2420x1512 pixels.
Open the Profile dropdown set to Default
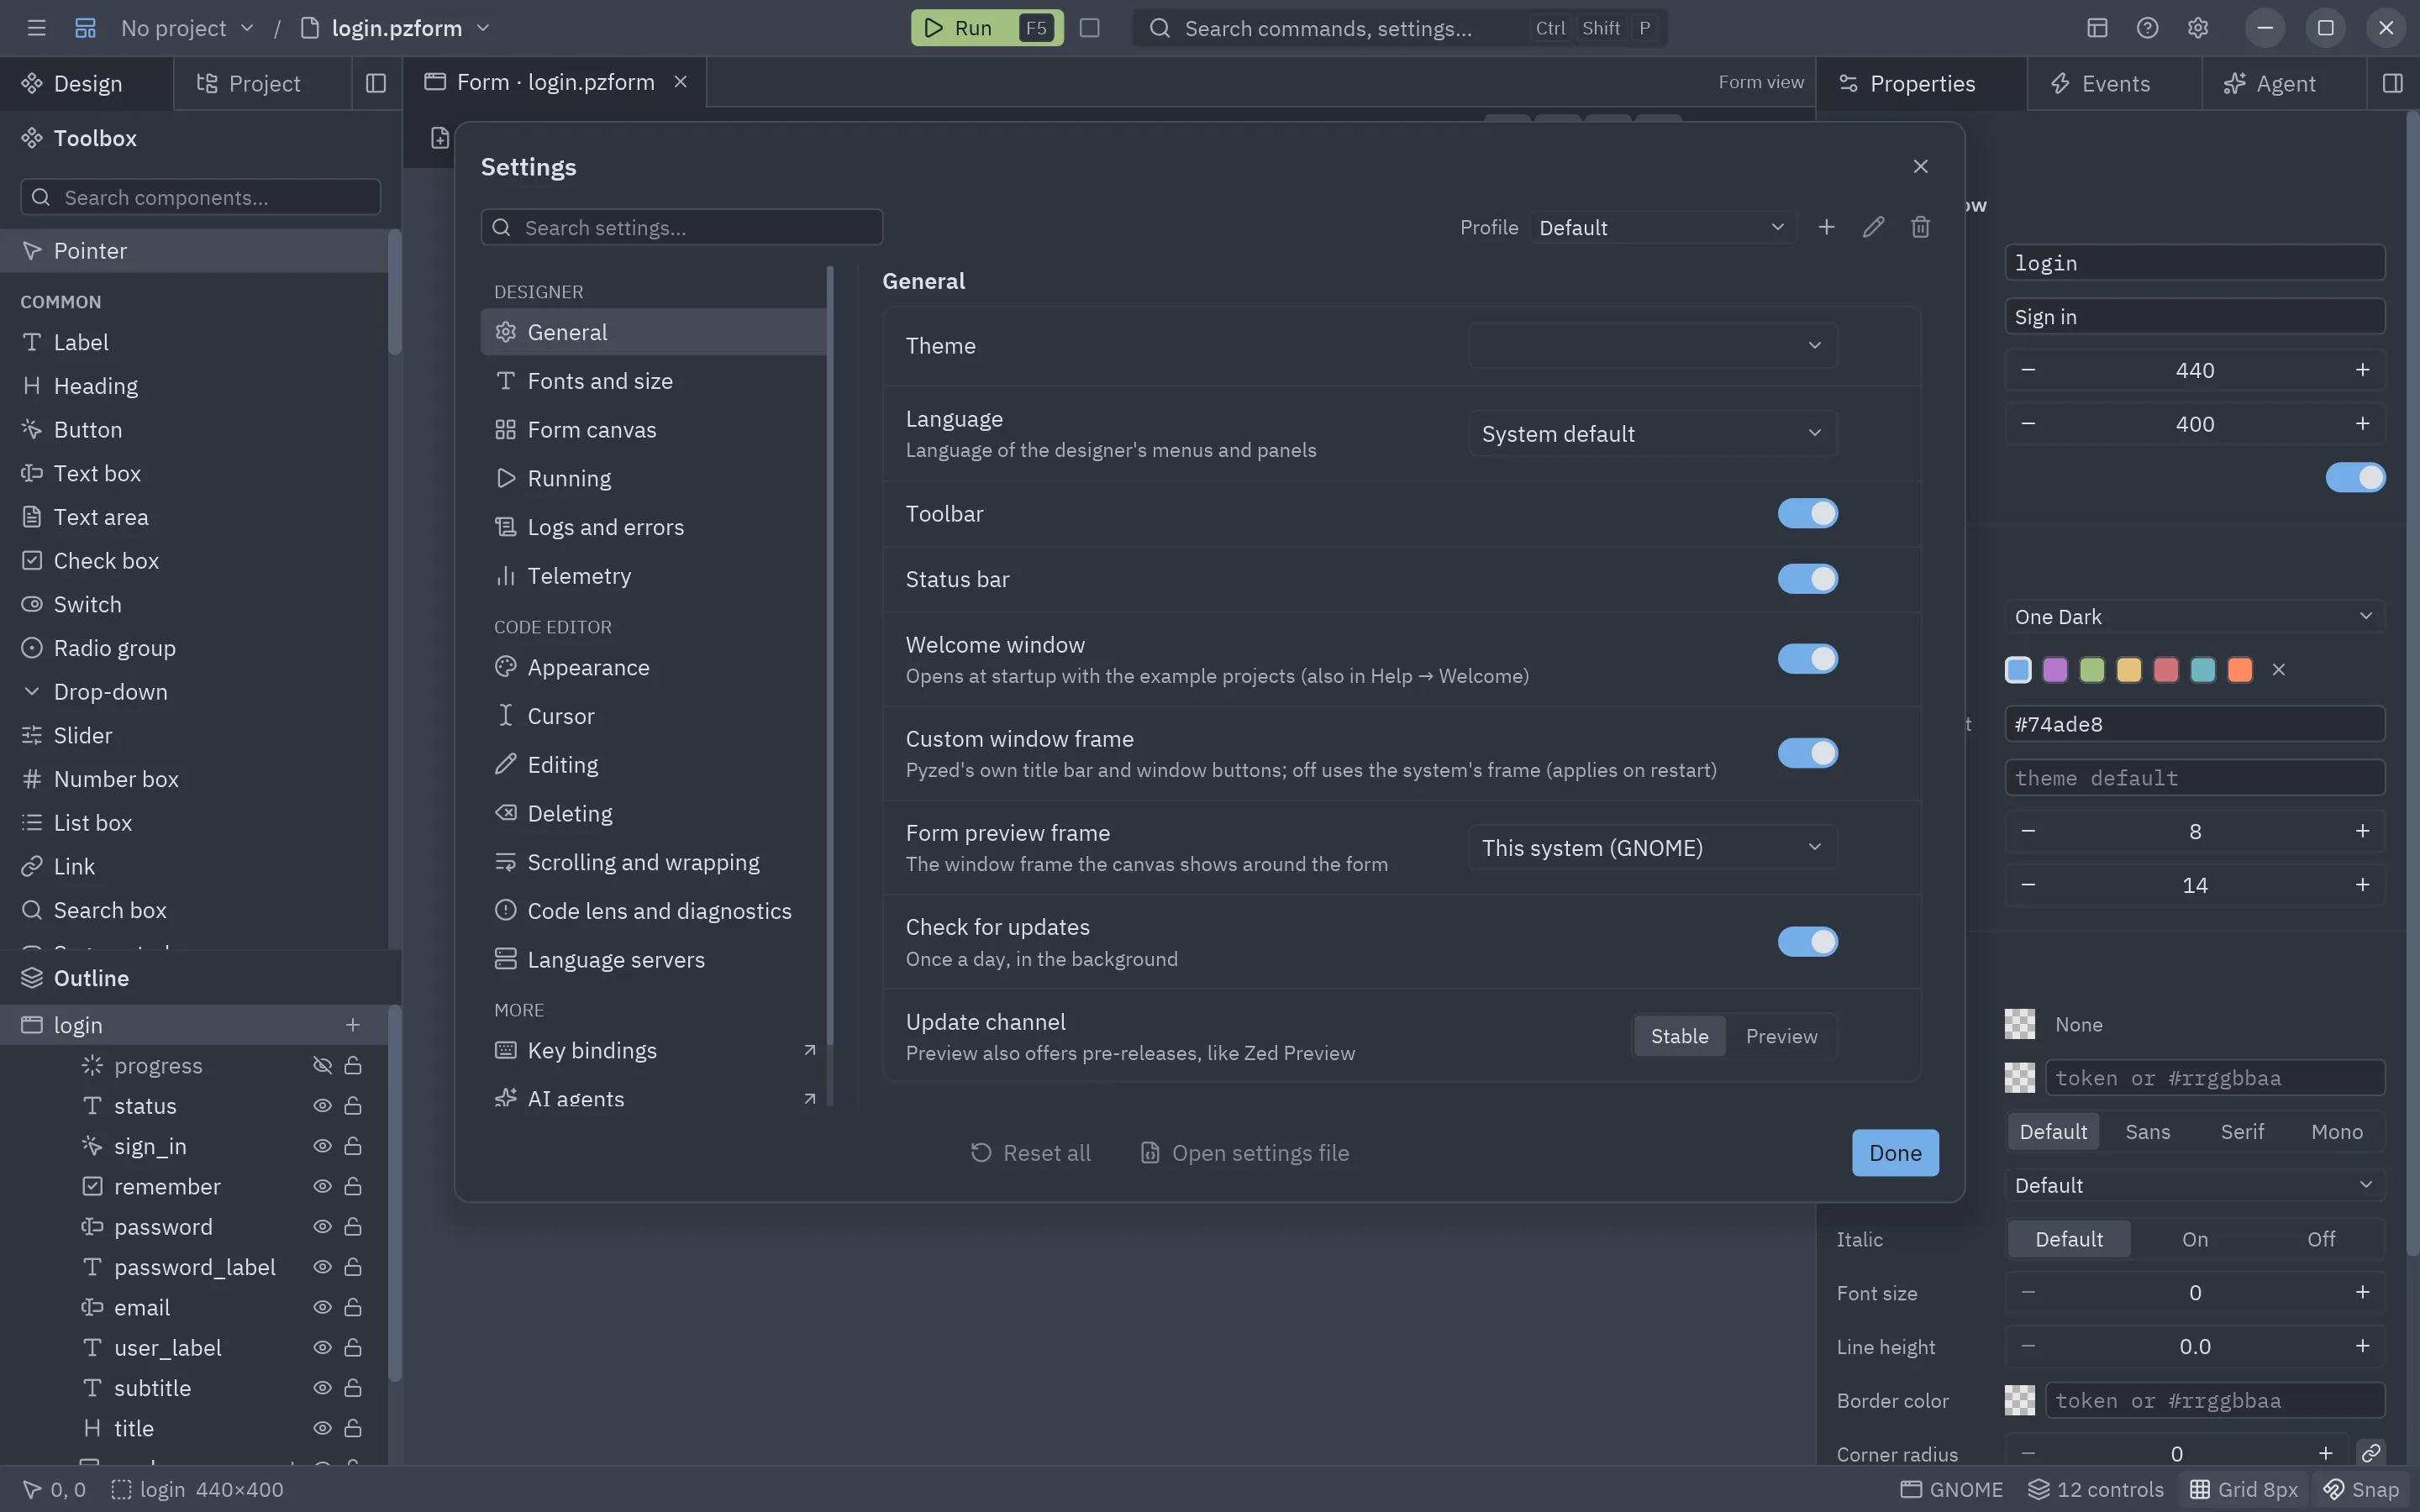coord(1662,228)
